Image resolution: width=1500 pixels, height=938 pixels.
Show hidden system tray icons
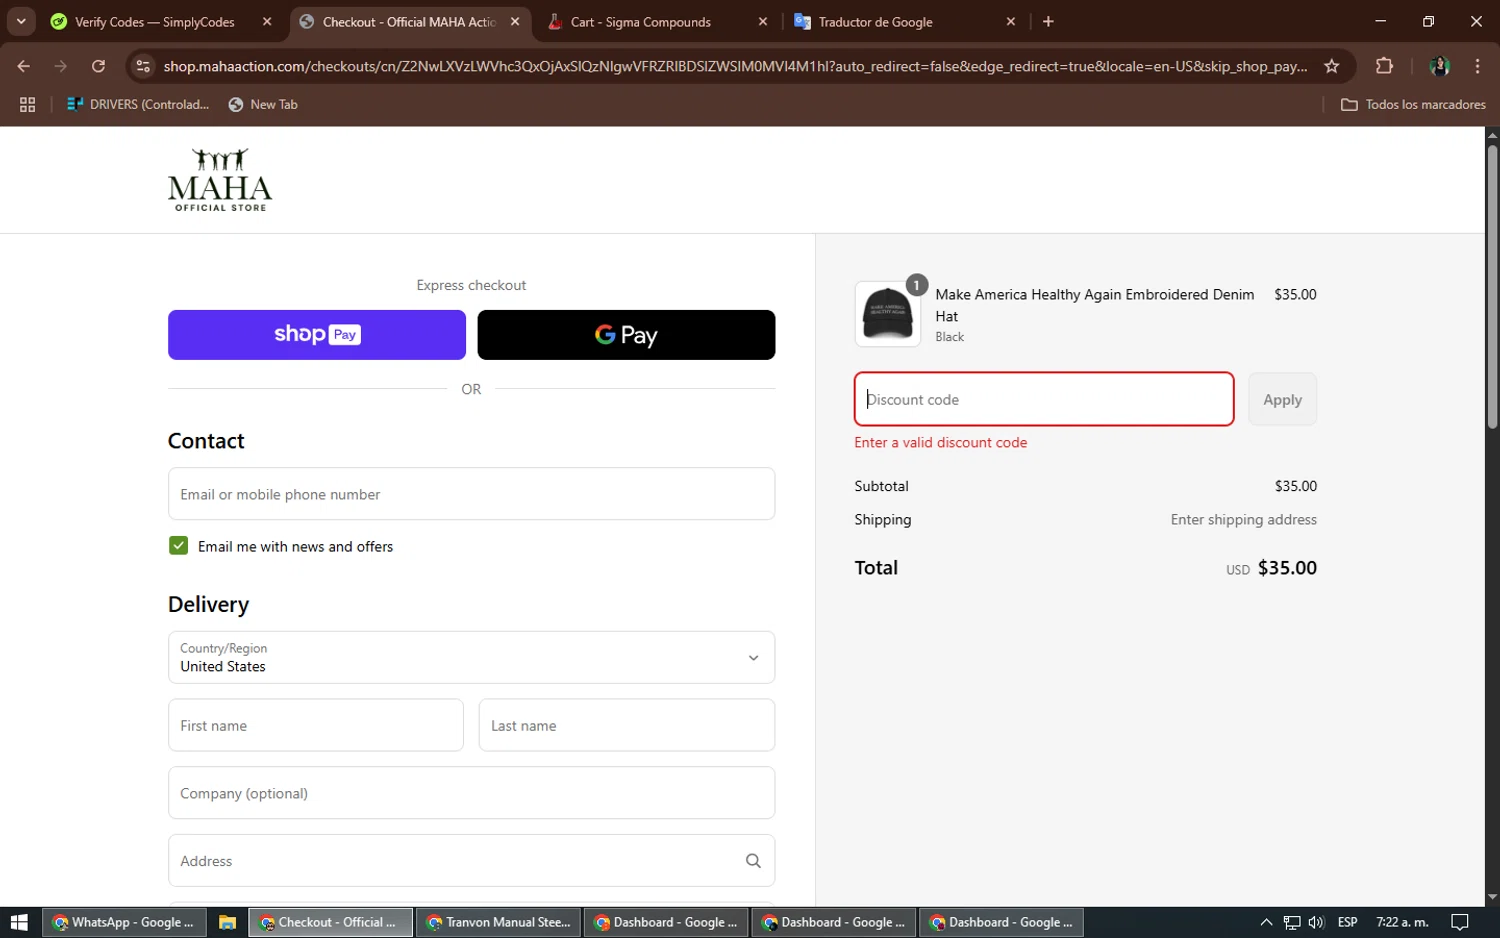[1266, 922]
